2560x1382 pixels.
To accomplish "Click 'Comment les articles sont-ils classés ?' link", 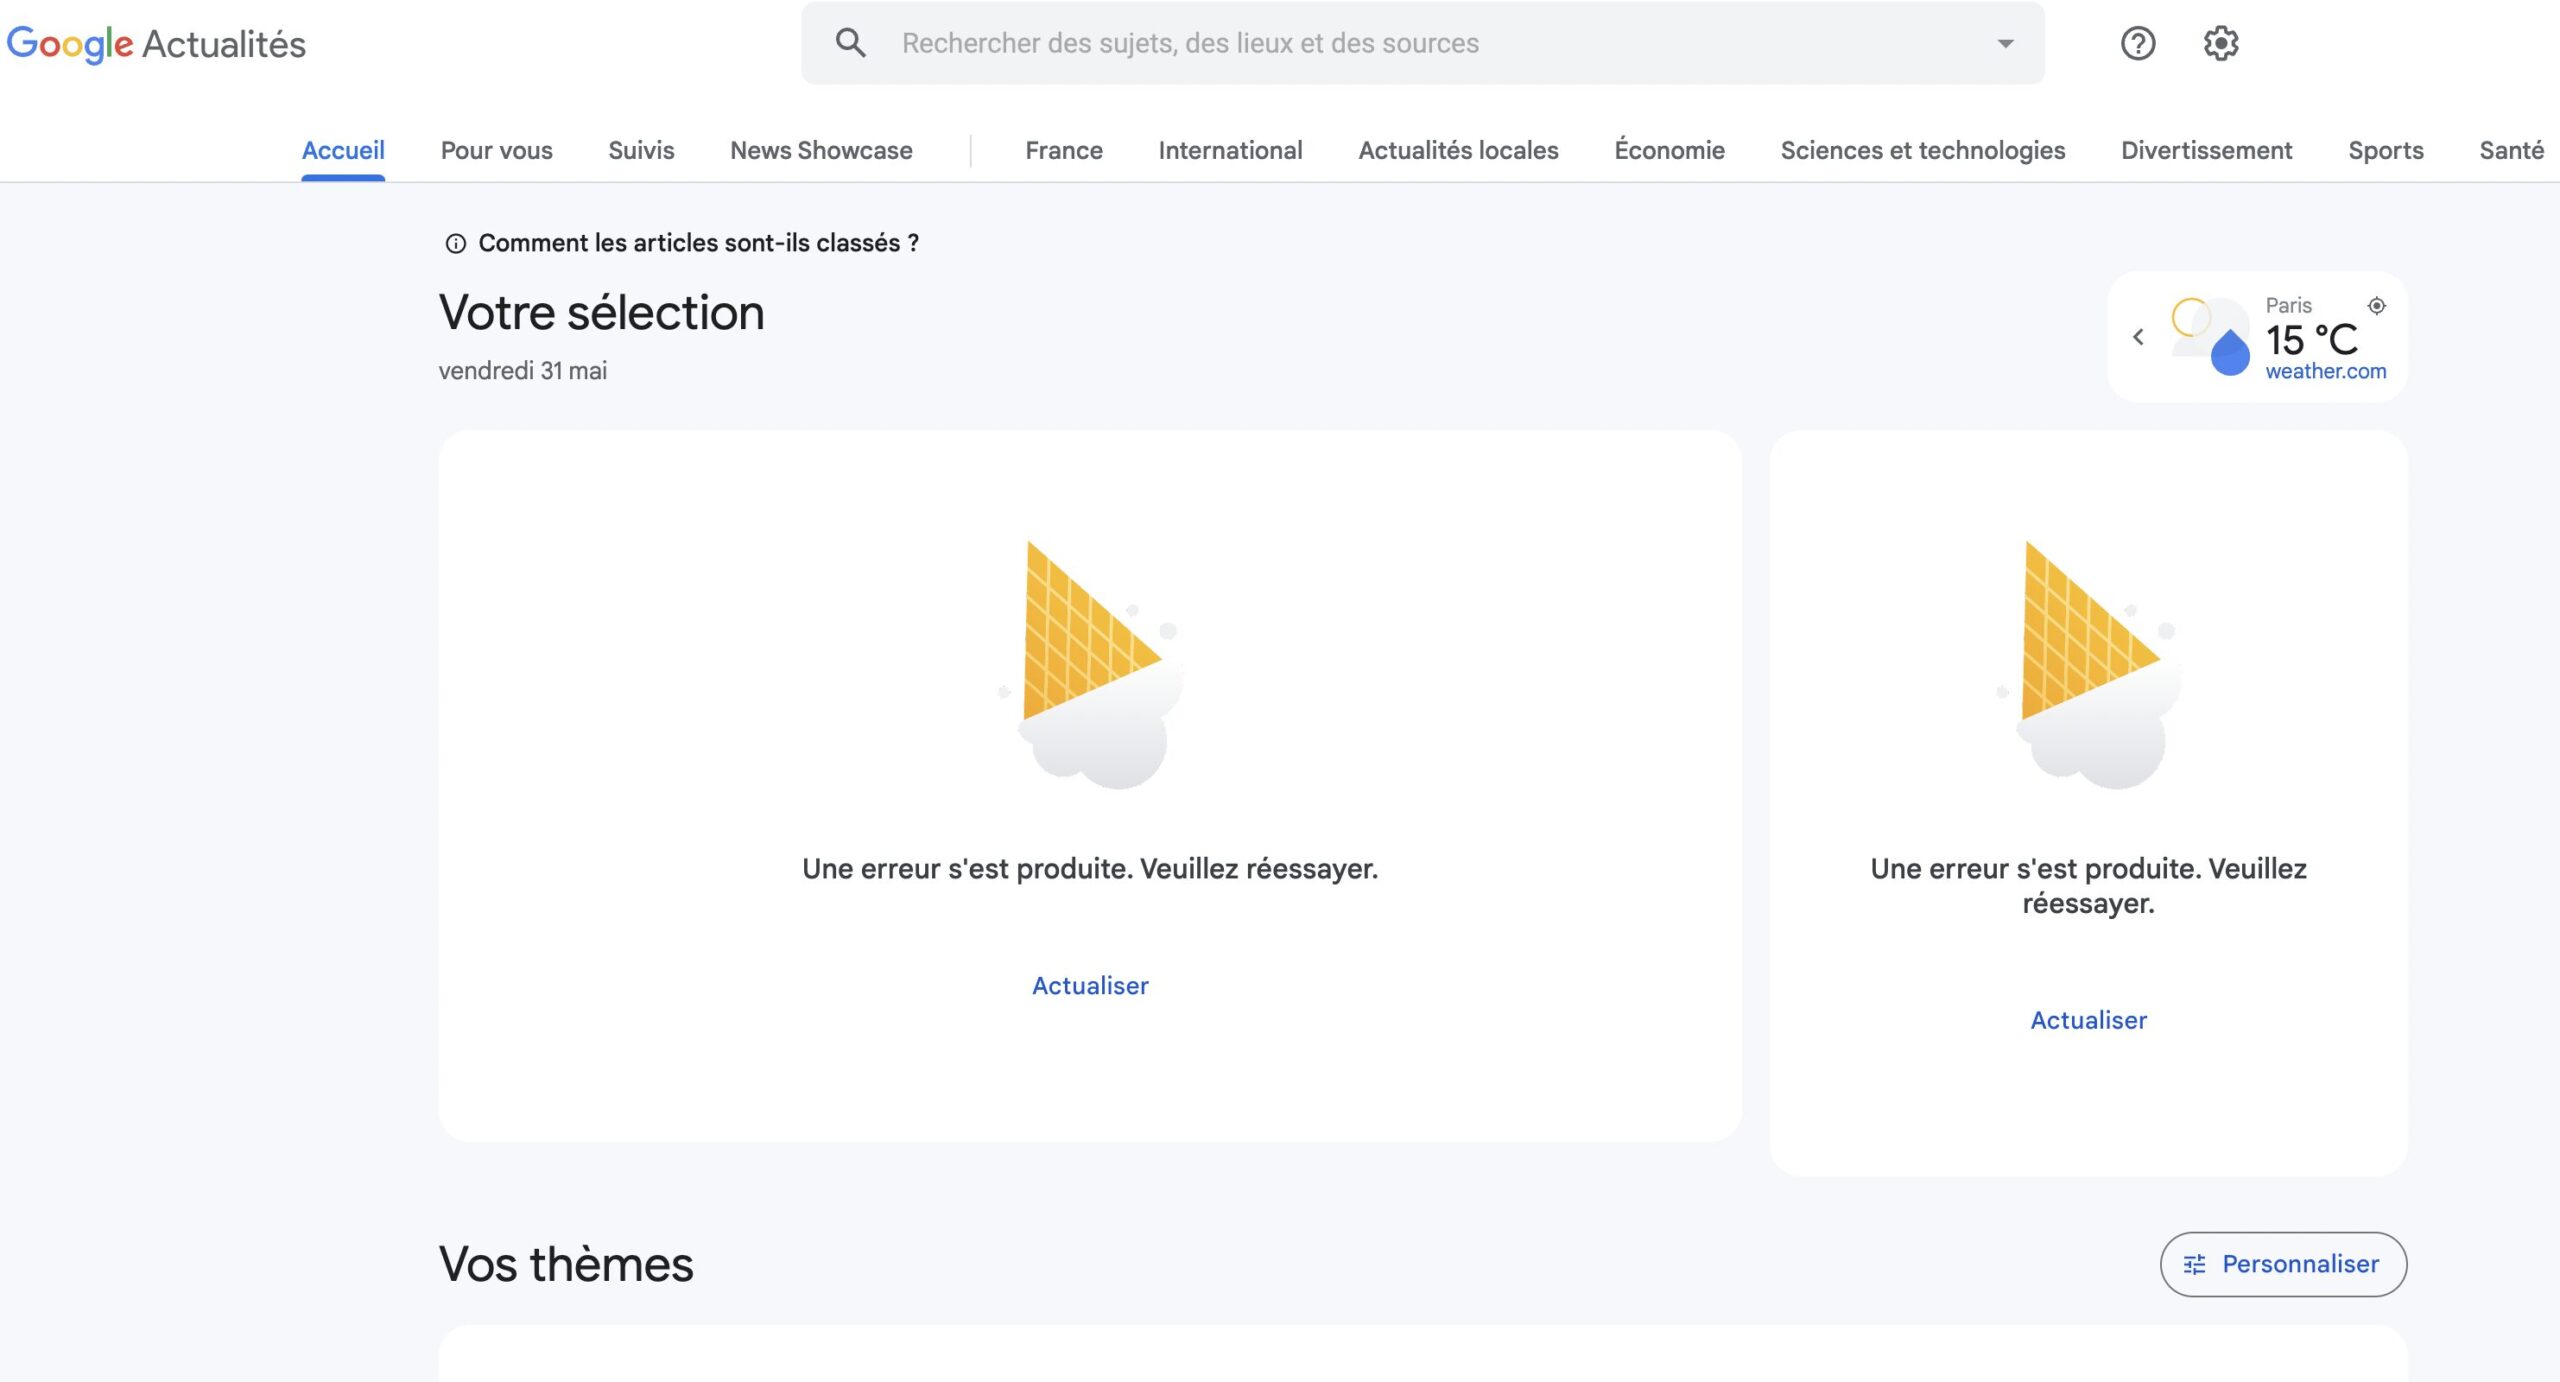I will click(698, 243).
